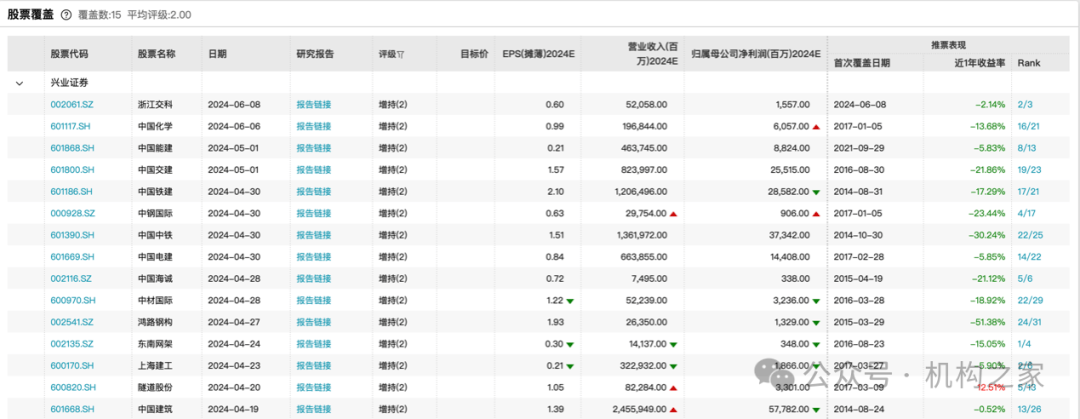The image size is (1080, 419).
Task: Open 报告链接 for 中国化学
Action: point(313,127)
